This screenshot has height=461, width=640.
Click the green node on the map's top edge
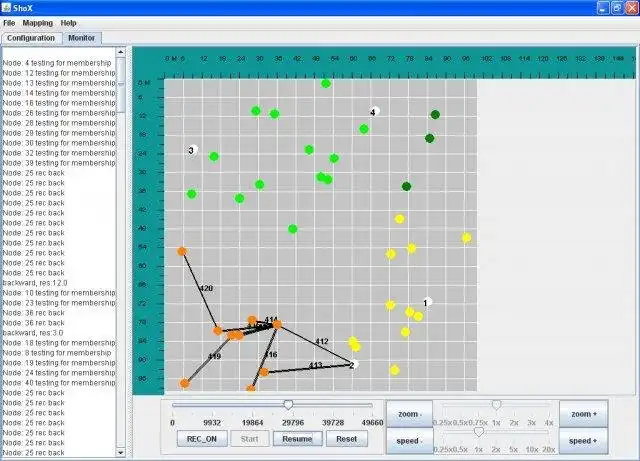pyautogui.click(x=326, y=83)
